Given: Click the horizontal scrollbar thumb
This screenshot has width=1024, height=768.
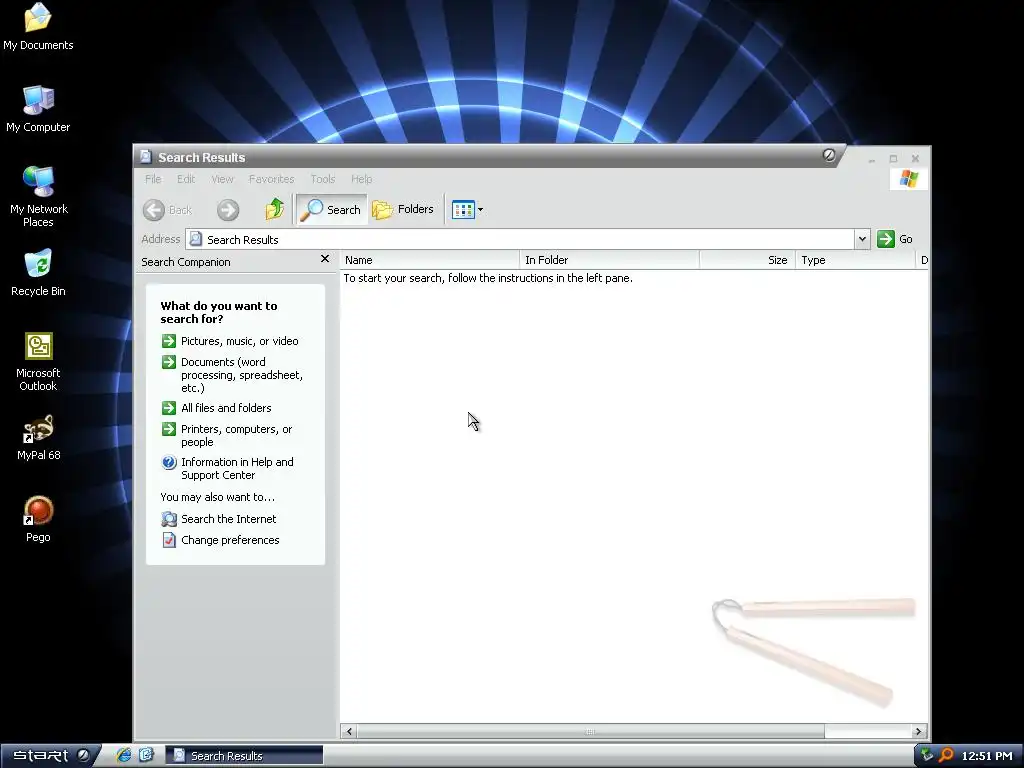Looking at the screenshot, I should (x=590, y=731).
